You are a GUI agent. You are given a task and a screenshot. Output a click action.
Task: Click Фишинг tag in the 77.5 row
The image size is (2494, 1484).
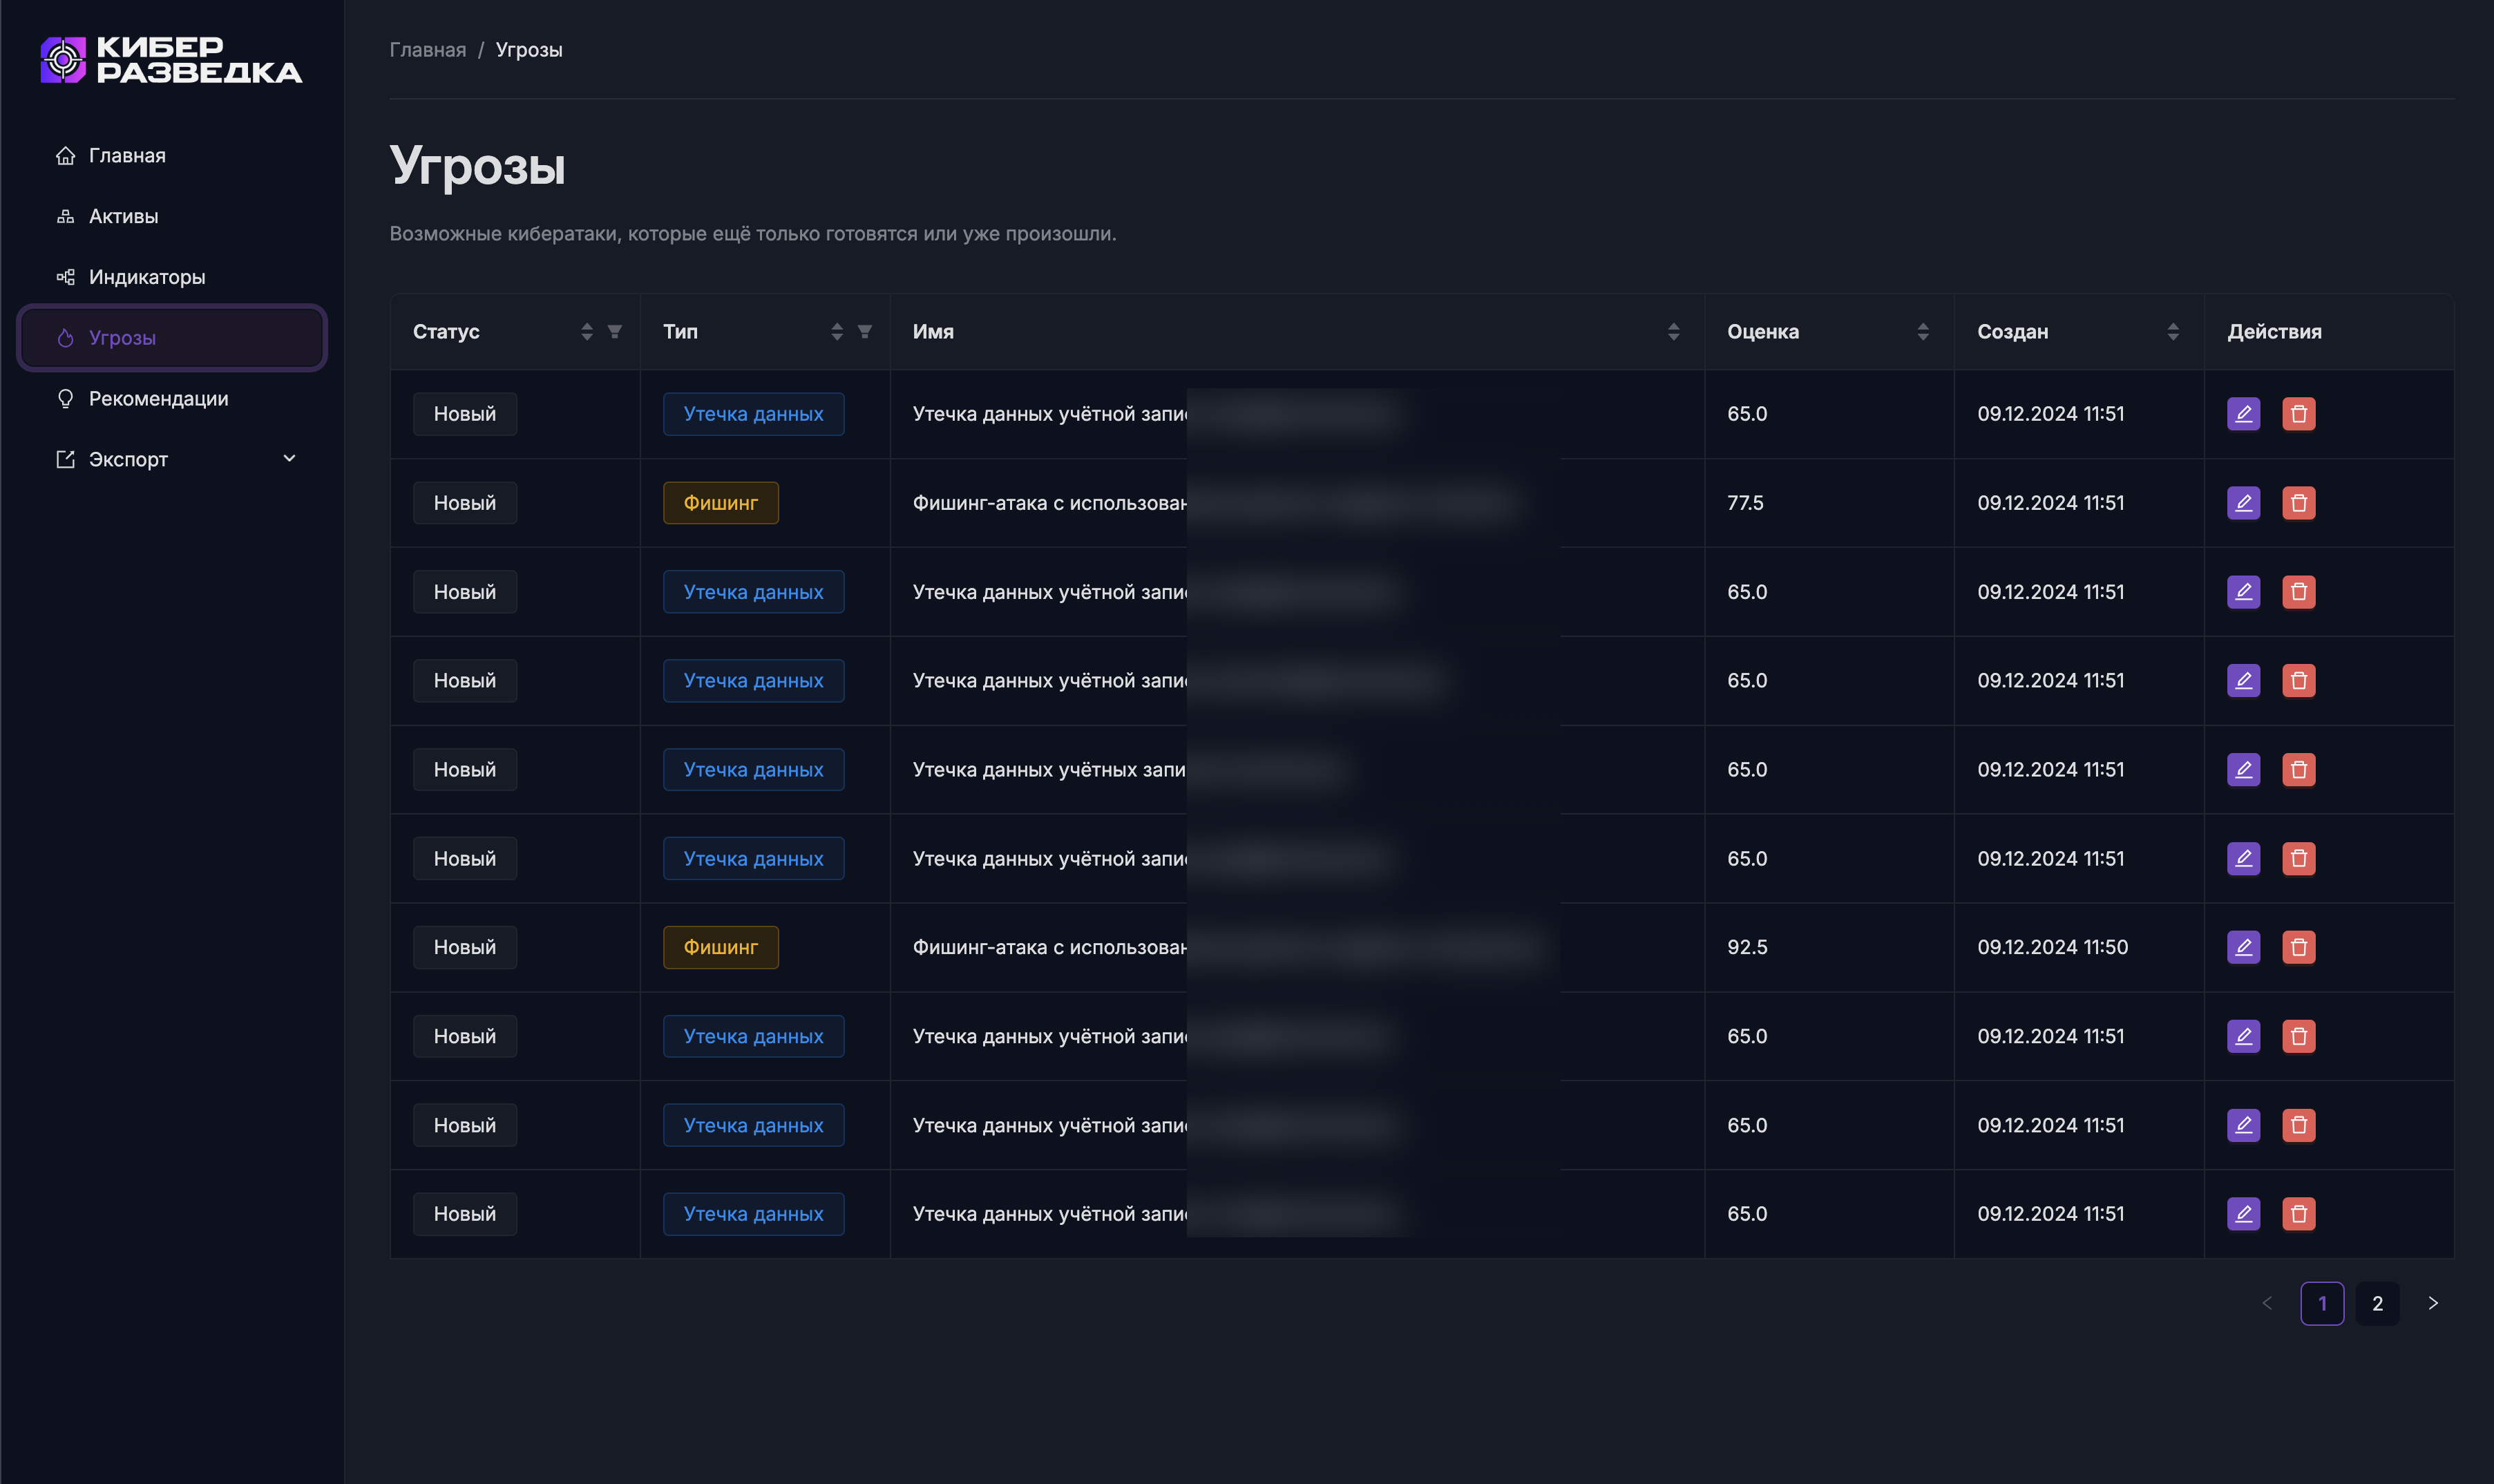[720, 503]
